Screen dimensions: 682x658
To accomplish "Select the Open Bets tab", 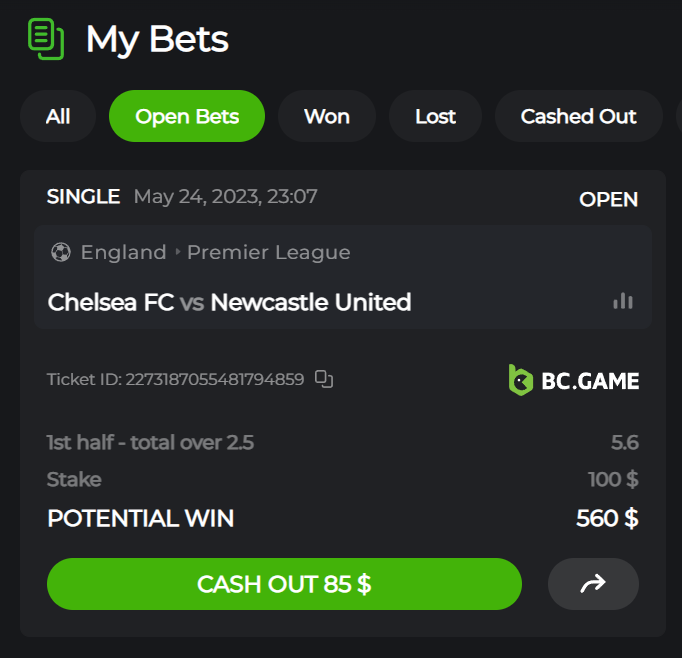I will (187, 116).
